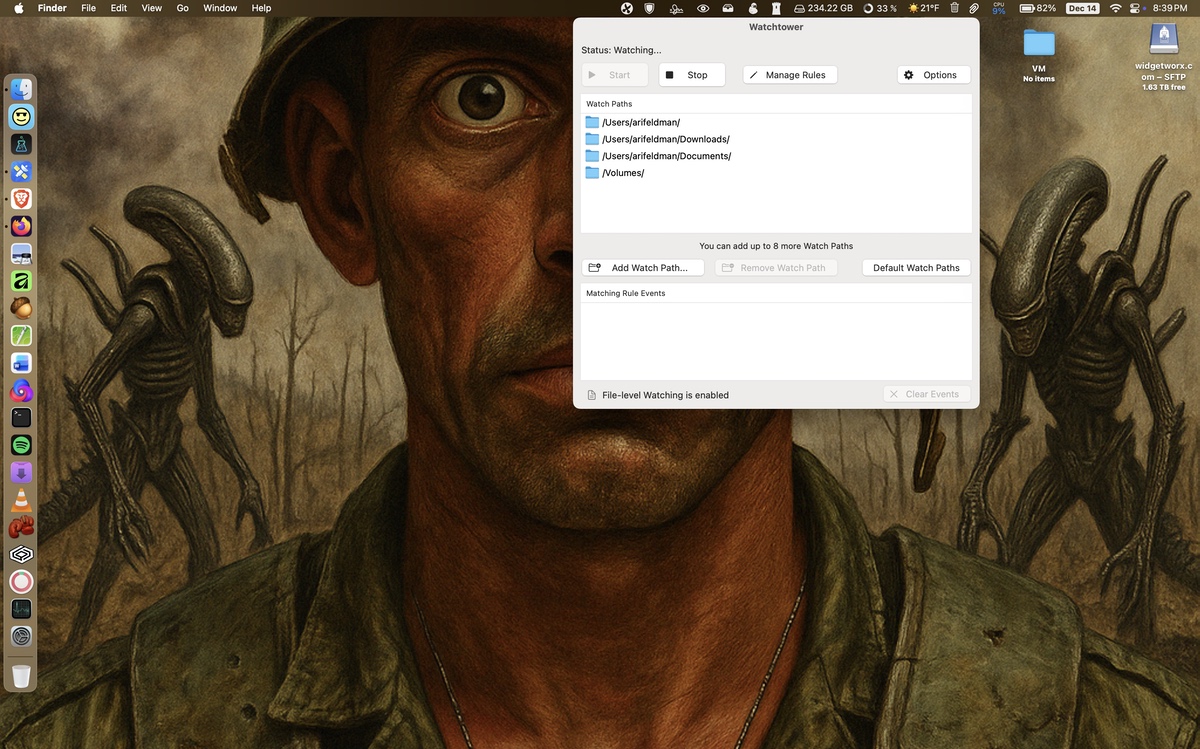Screen dimensions: 1200x749
Task: Open Manage Rules editor
Action: pyautogui.click(x=790, y=75)
